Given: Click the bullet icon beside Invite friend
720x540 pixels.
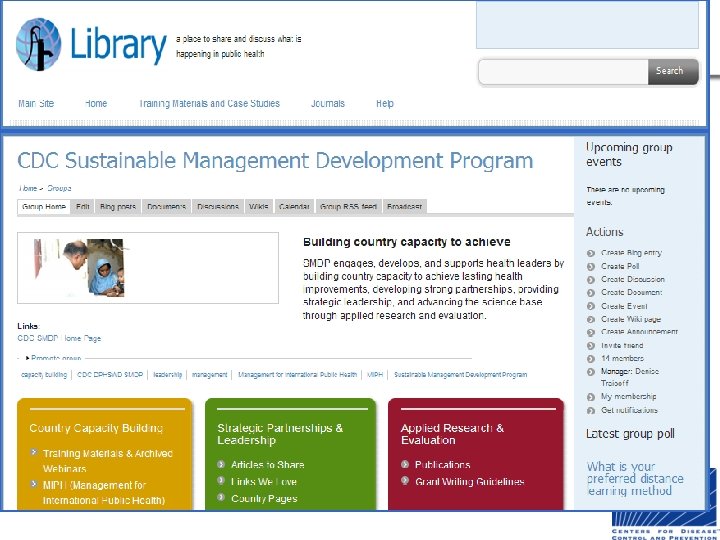Looking at the screenshot, I should (591, 346).
